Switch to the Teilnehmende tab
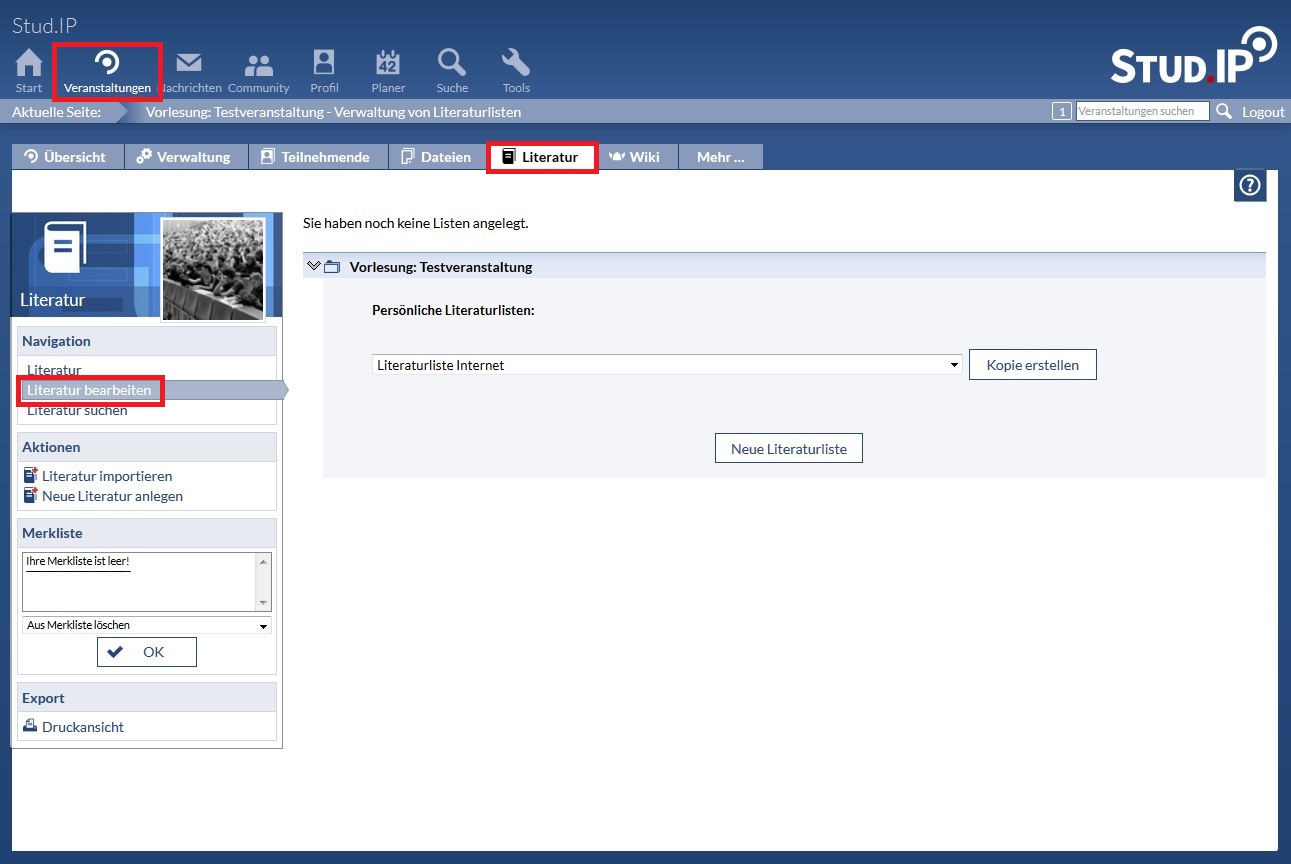This screenshot has height=864, width=1291. (x=316, y=157)
